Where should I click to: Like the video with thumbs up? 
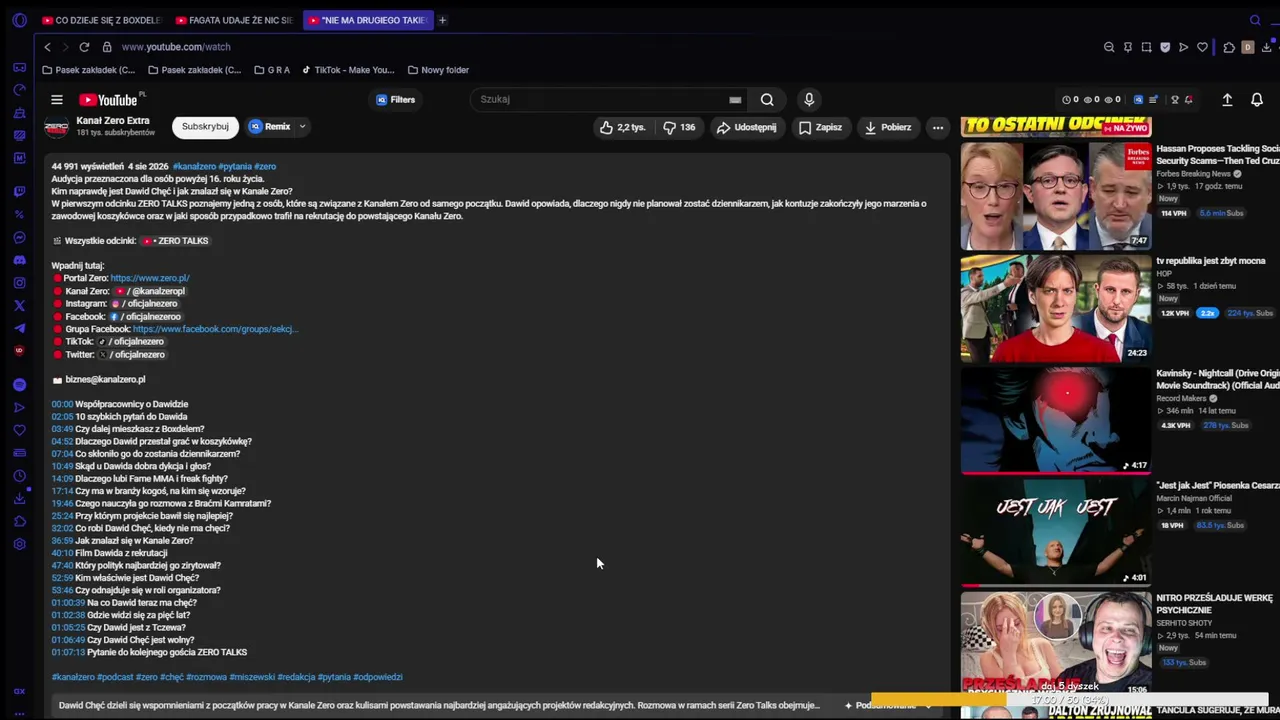(623, 128)
